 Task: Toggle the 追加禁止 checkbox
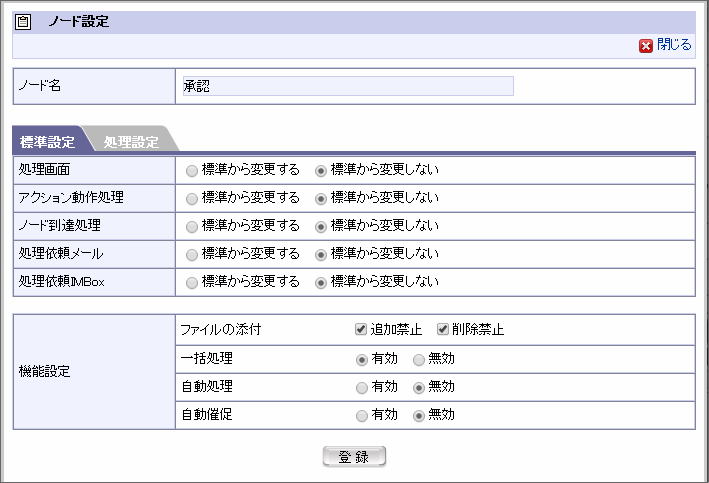click(361, 329)
